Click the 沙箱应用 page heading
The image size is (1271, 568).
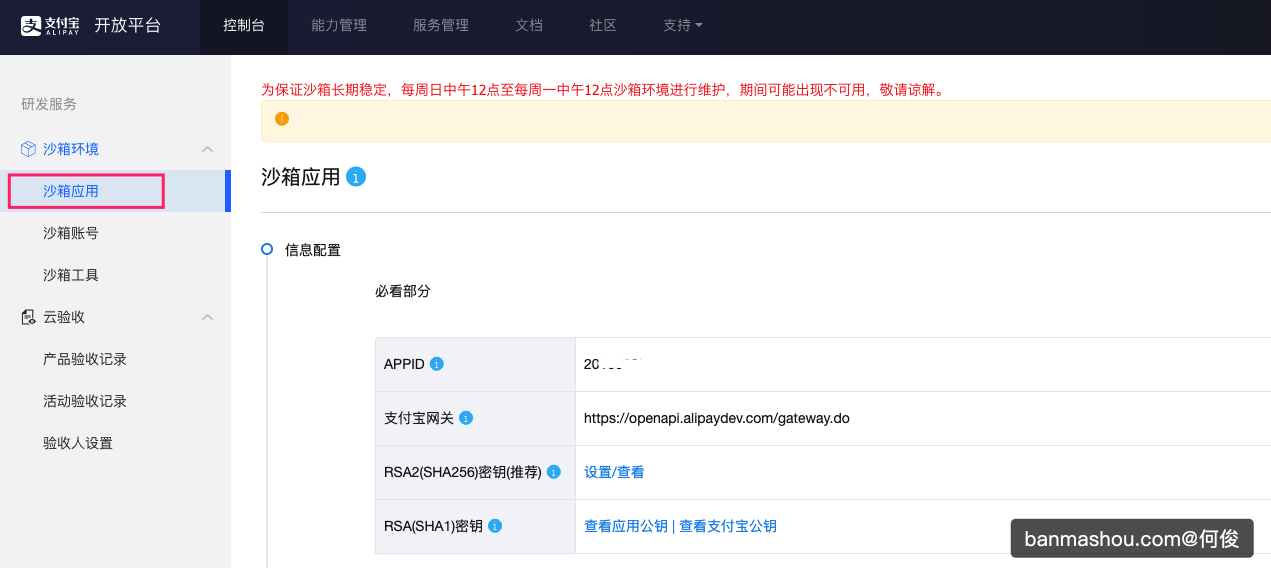point(300,178)
